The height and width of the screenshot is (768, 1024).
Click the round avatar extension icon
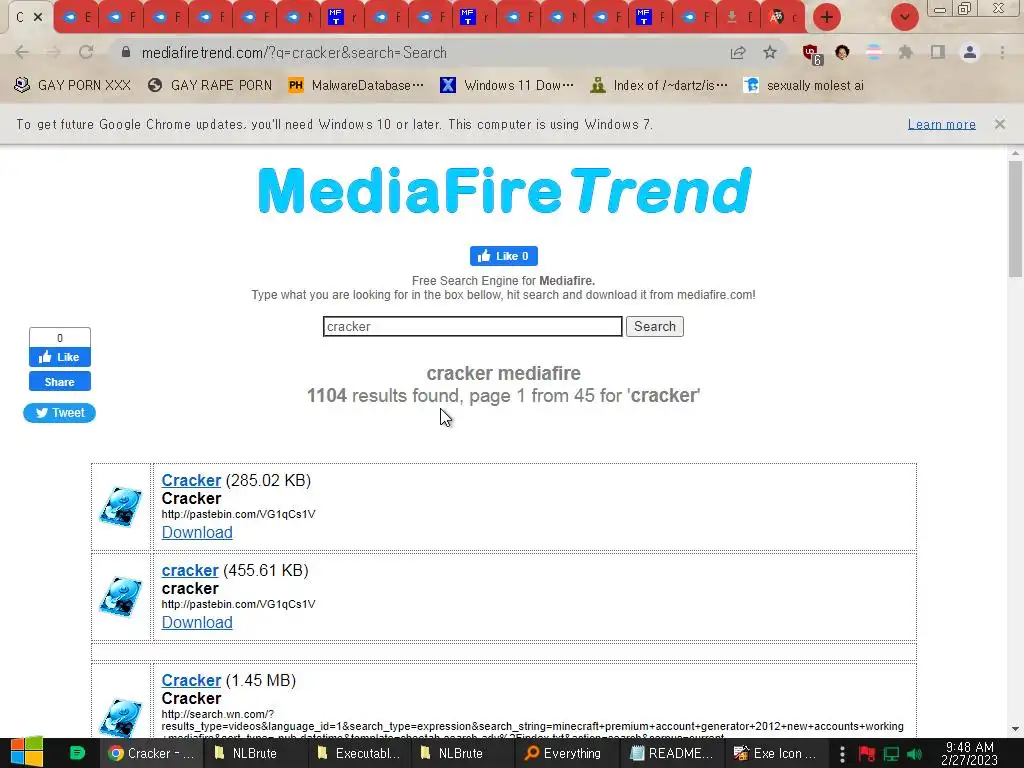click(842, 52)
